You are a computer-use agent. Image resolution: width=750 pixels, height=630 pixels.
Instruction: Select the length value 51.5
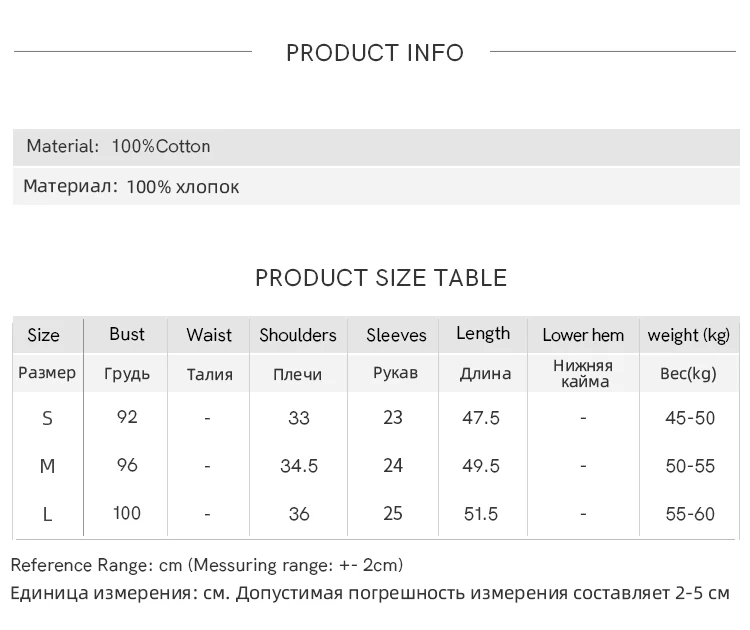point(481,514)
